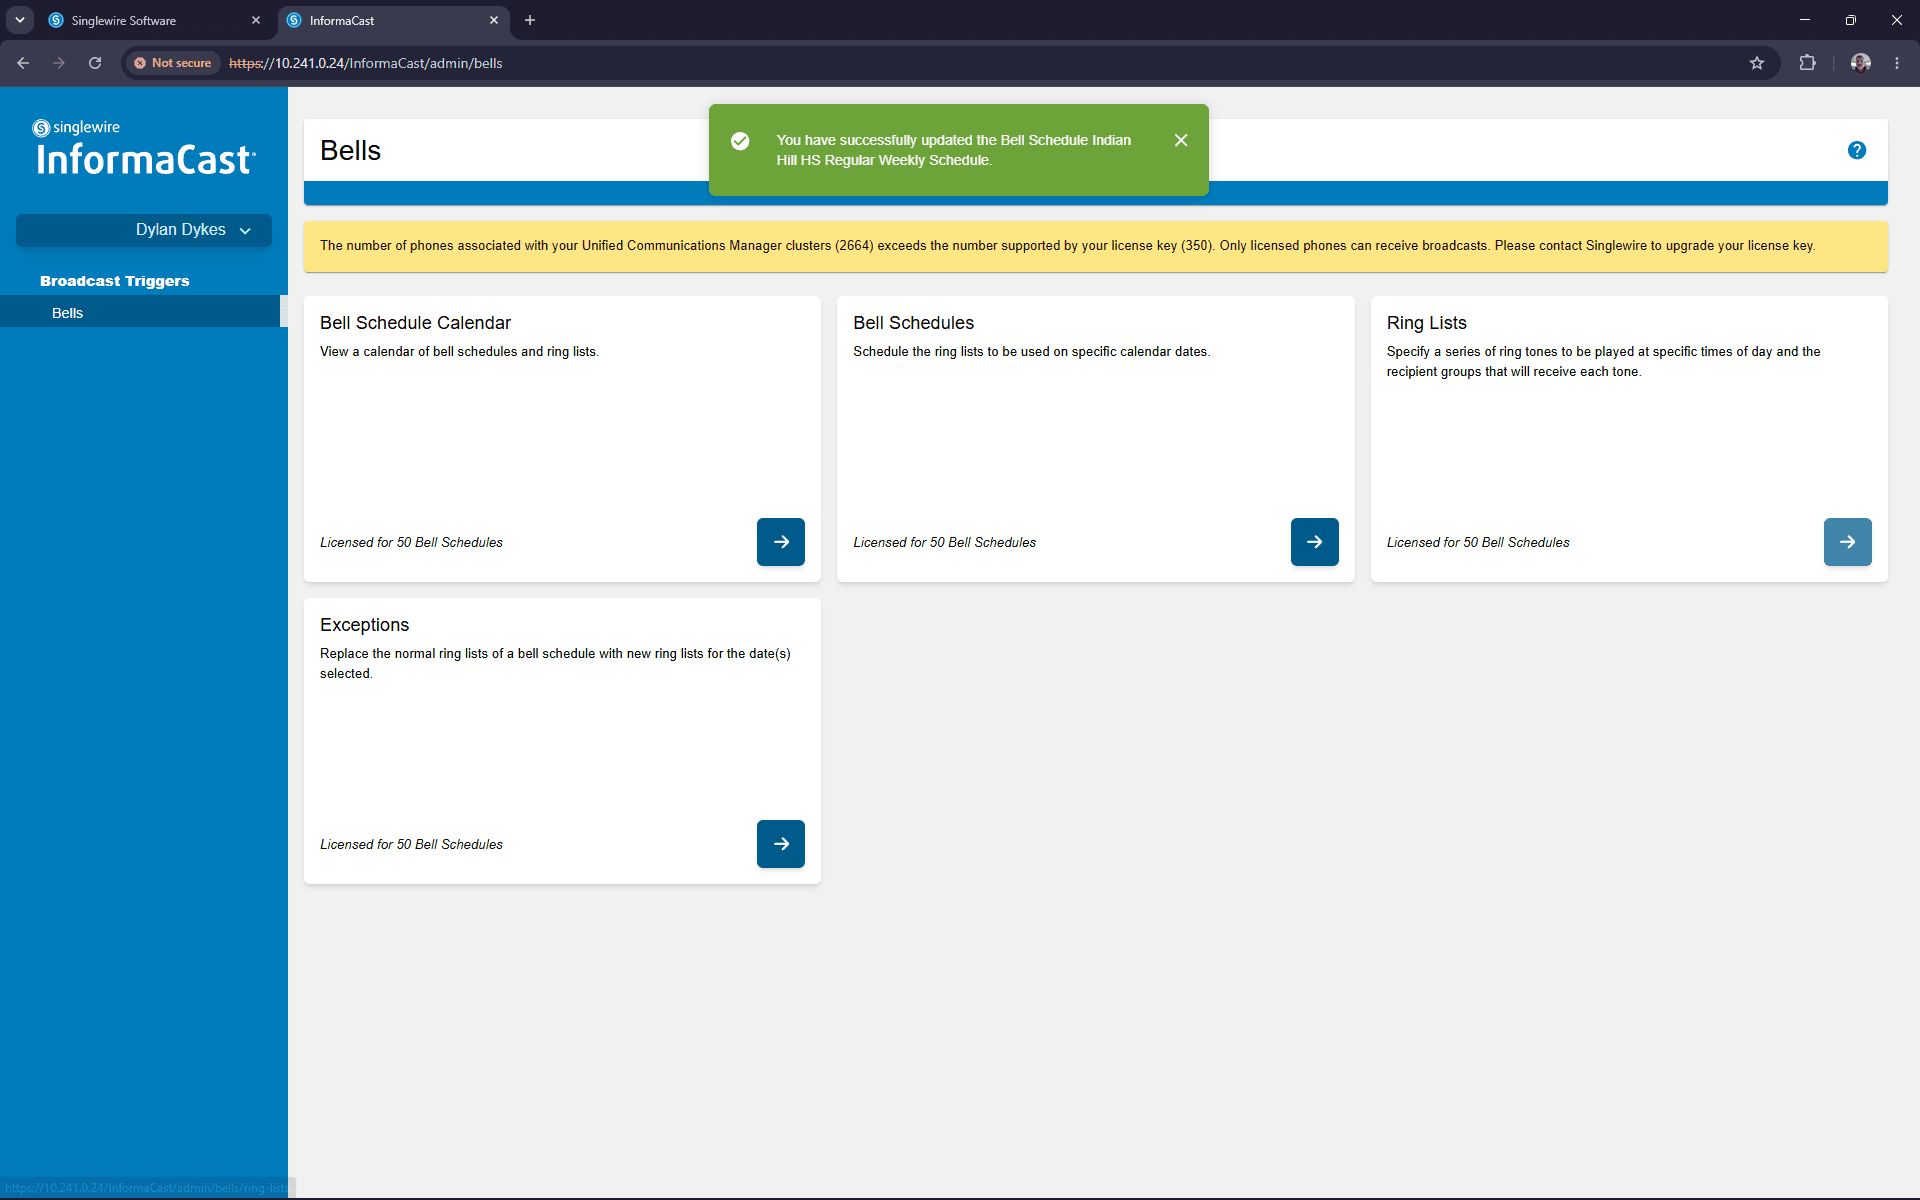
Task: Go forward in browser history
Action: coord(59,63)
